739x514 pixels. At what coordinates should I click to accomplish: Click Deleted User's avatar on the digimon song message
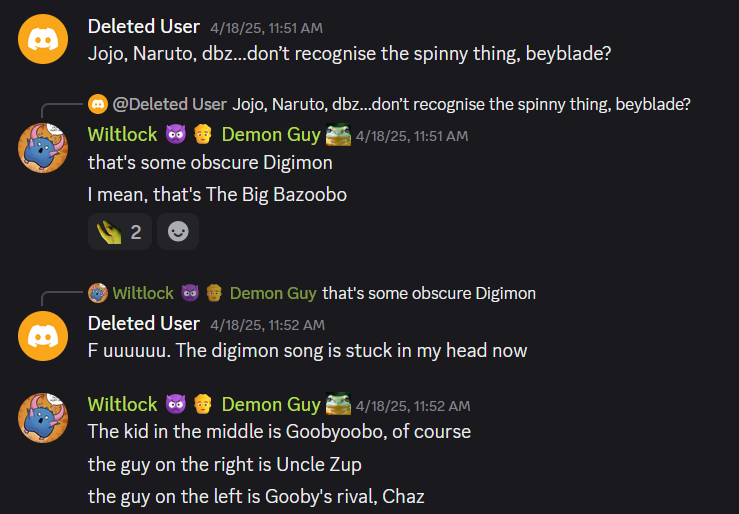[43, 337]
